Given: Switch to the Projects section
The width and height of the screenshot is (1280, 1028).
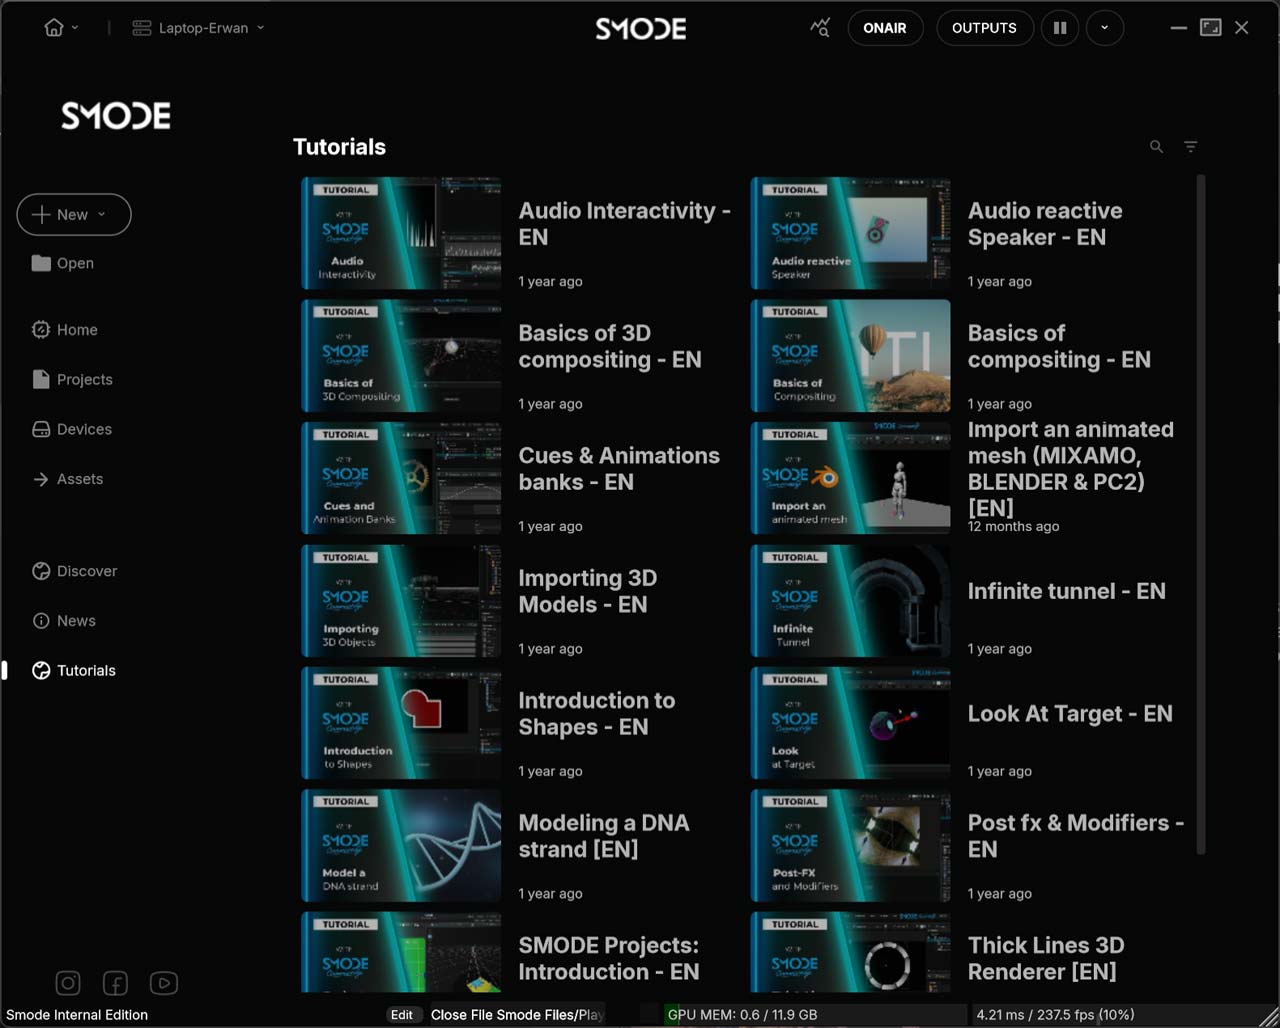Looking at the screenshot, I should [x=72, y=379].
